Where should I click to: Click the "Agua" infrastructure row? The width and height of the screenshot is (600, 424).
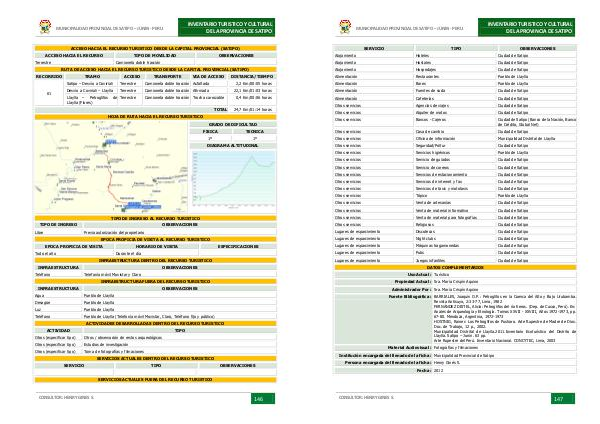(155, 295)
